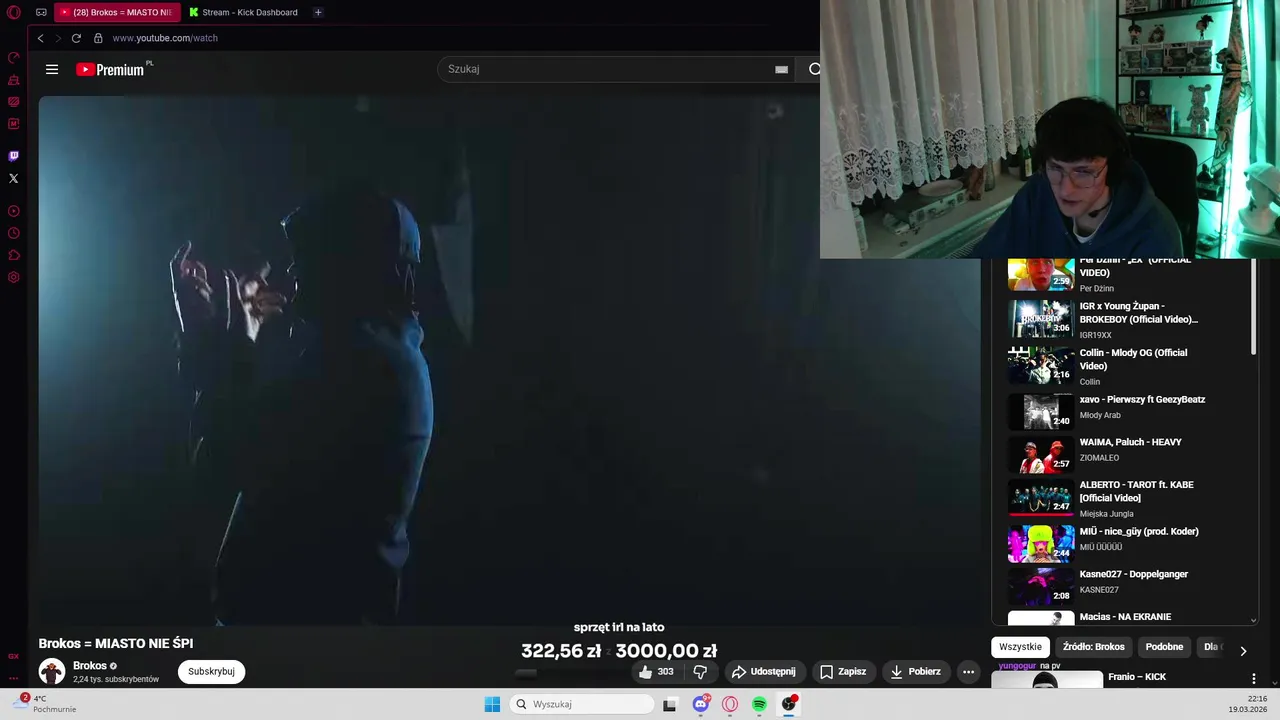Switch to the Brokos MIASTO NIE ŚPI tab
The image size is (1280, 720).
(116, 12)
